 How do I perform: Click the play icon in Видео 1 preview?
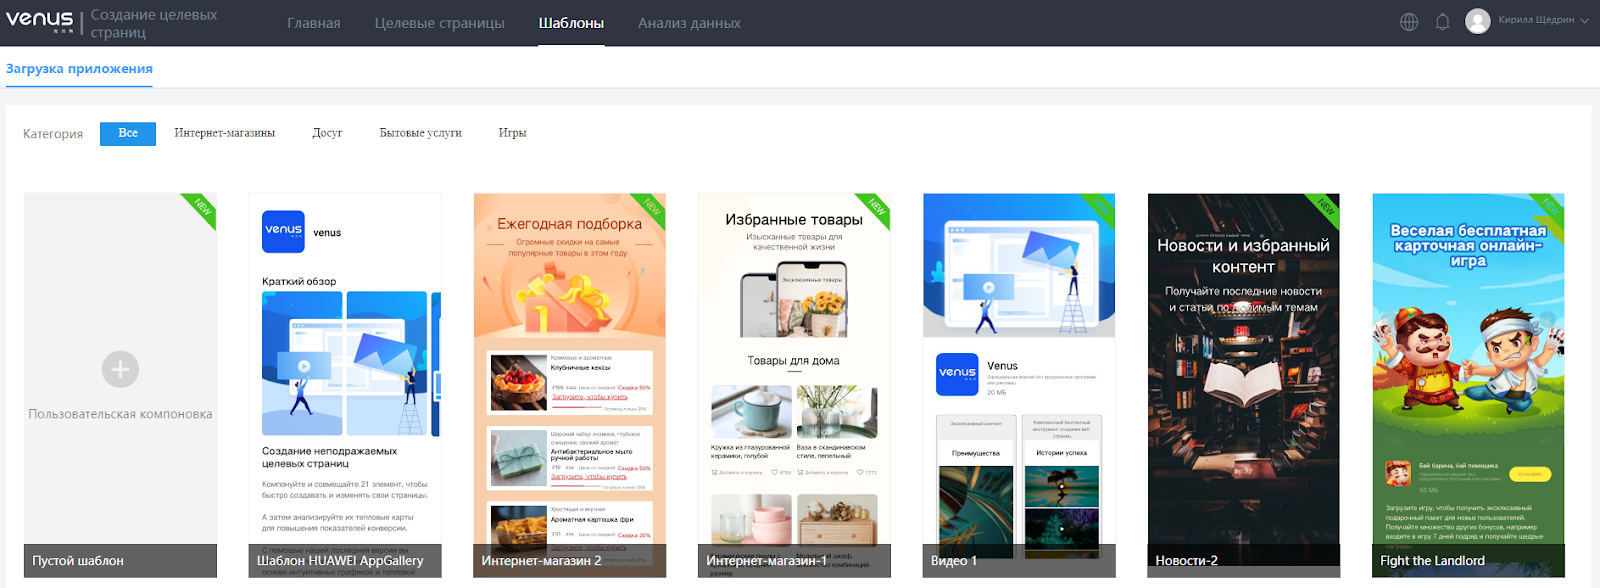pyautogui.click(x=988, y=288)
